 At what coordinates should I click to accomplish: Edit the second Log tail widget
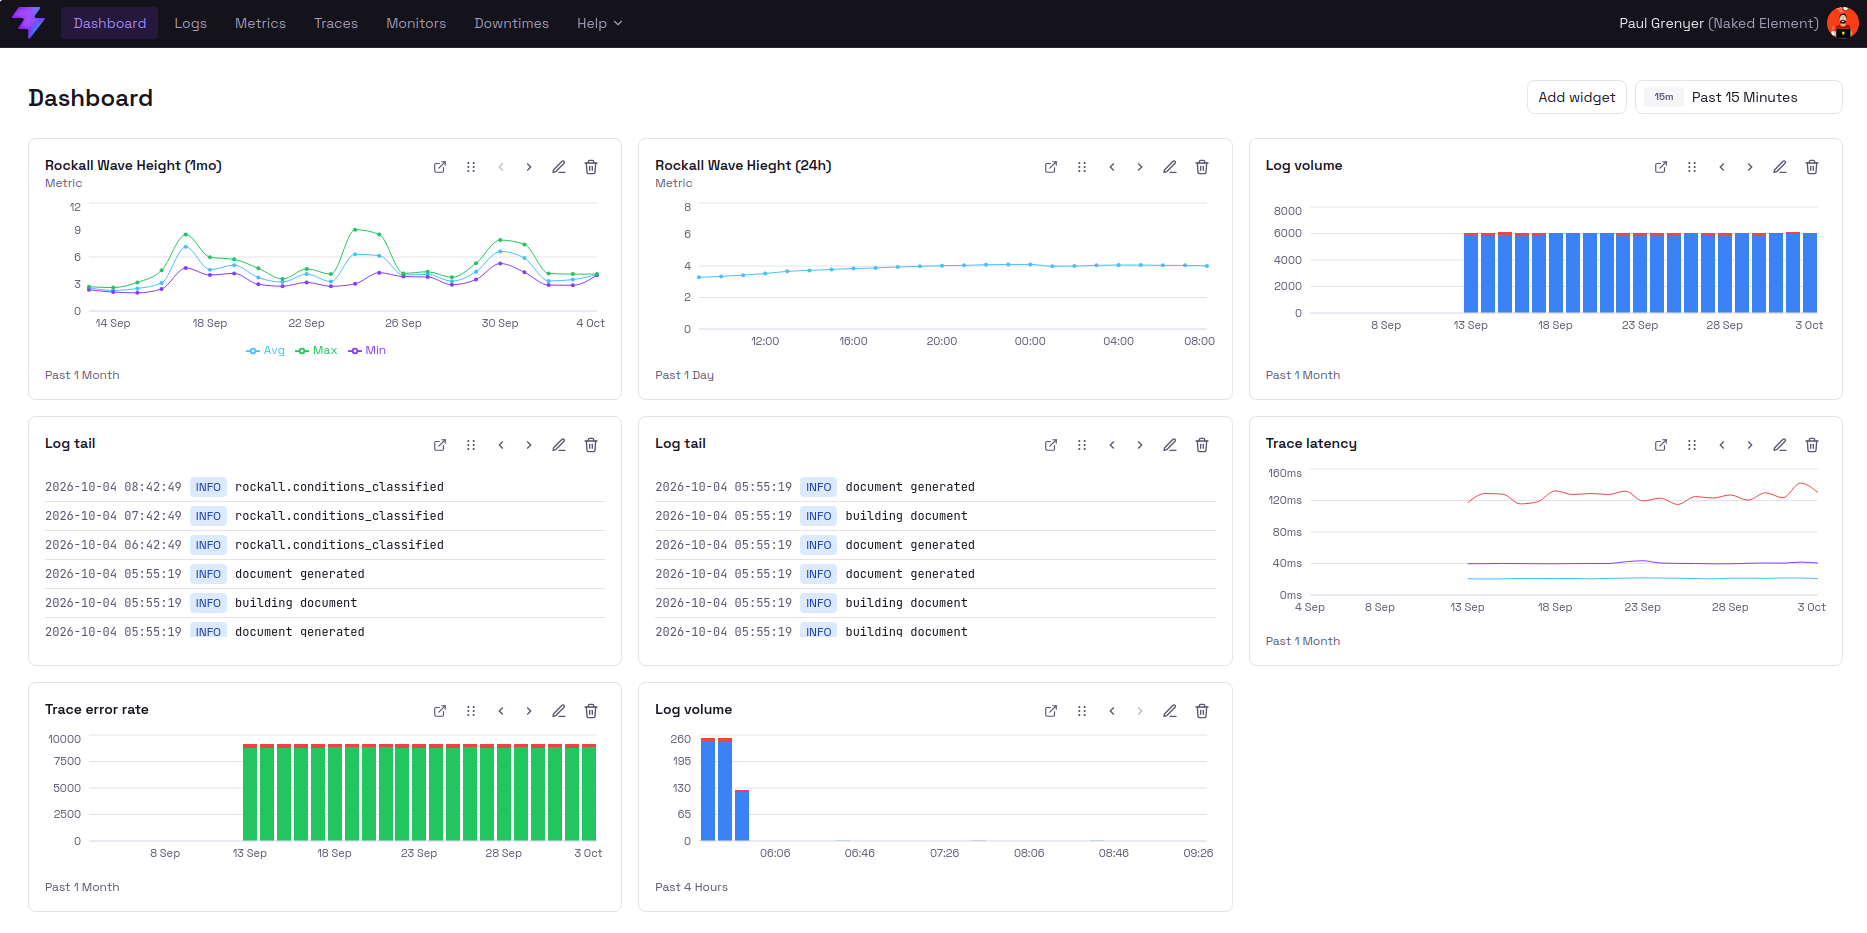[x=1170, y=445]
